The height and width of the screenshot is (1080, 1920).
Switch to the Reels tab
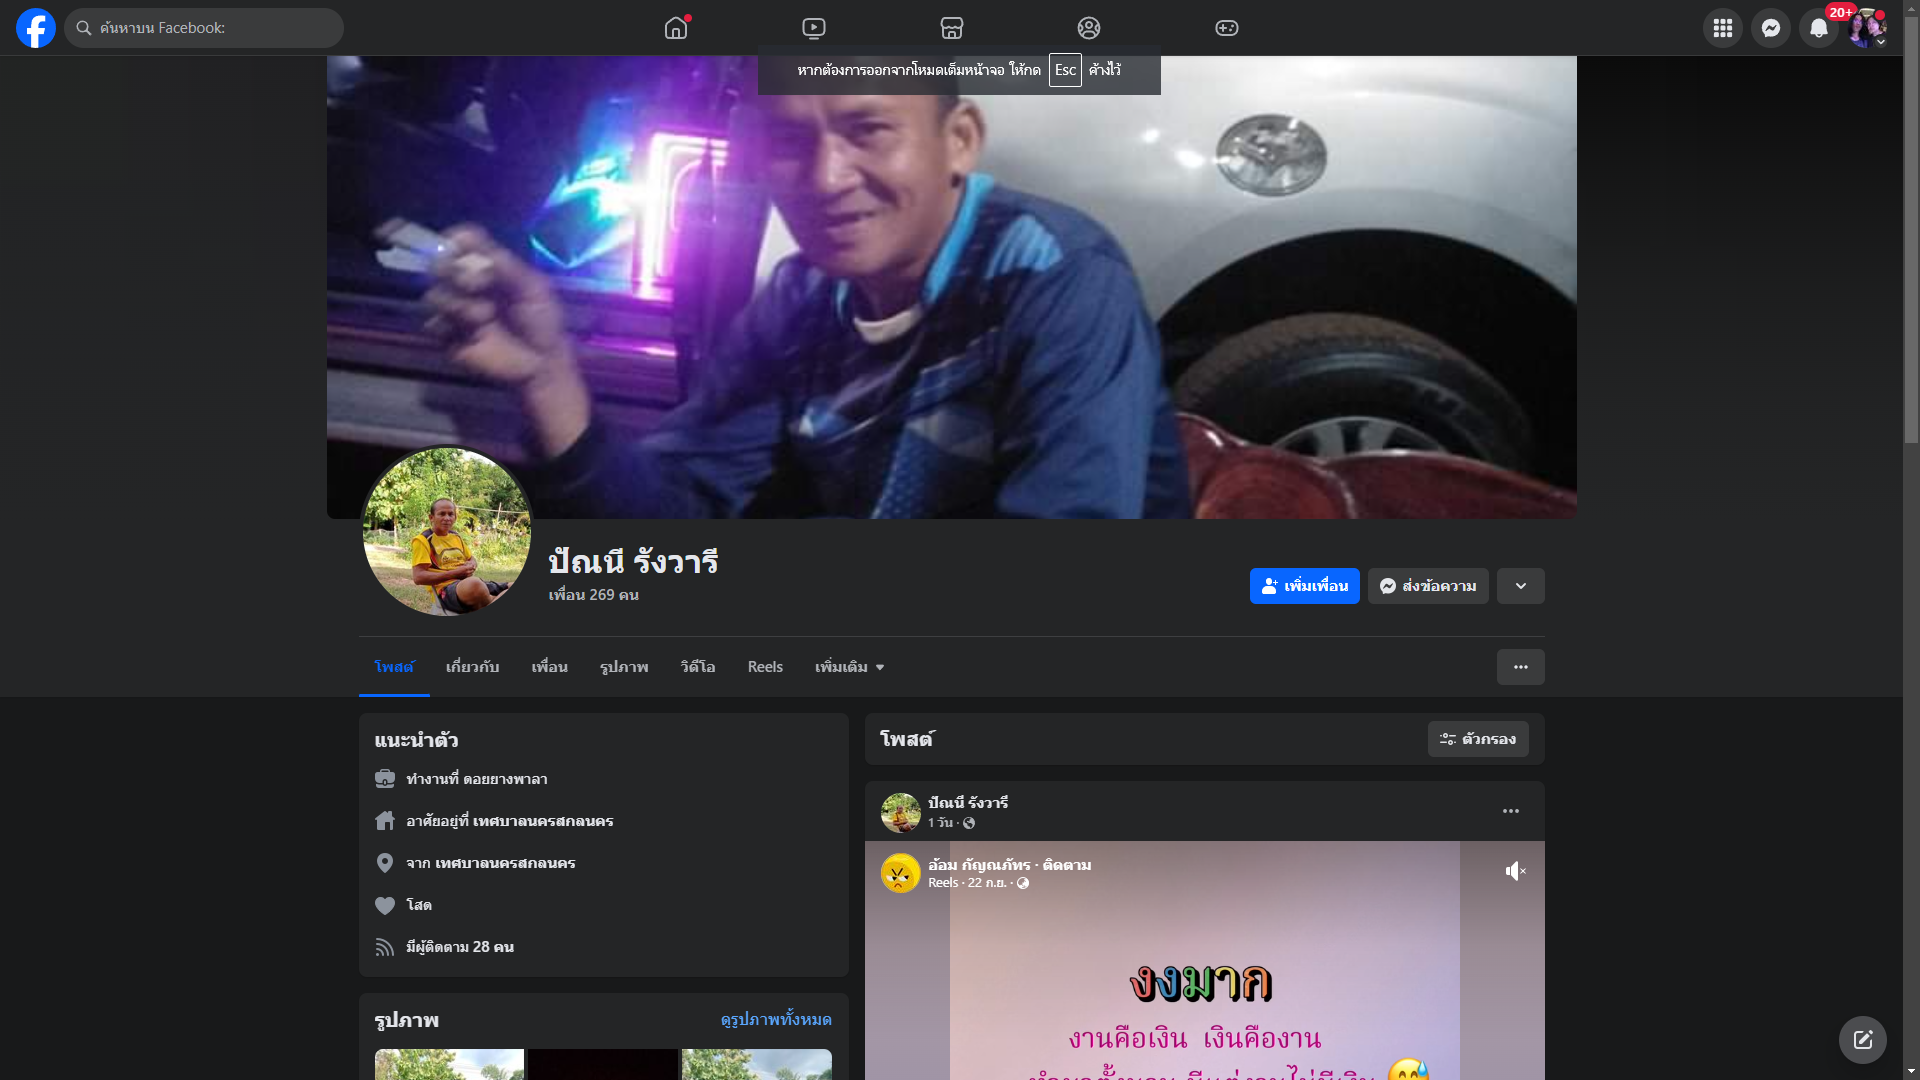765,667
